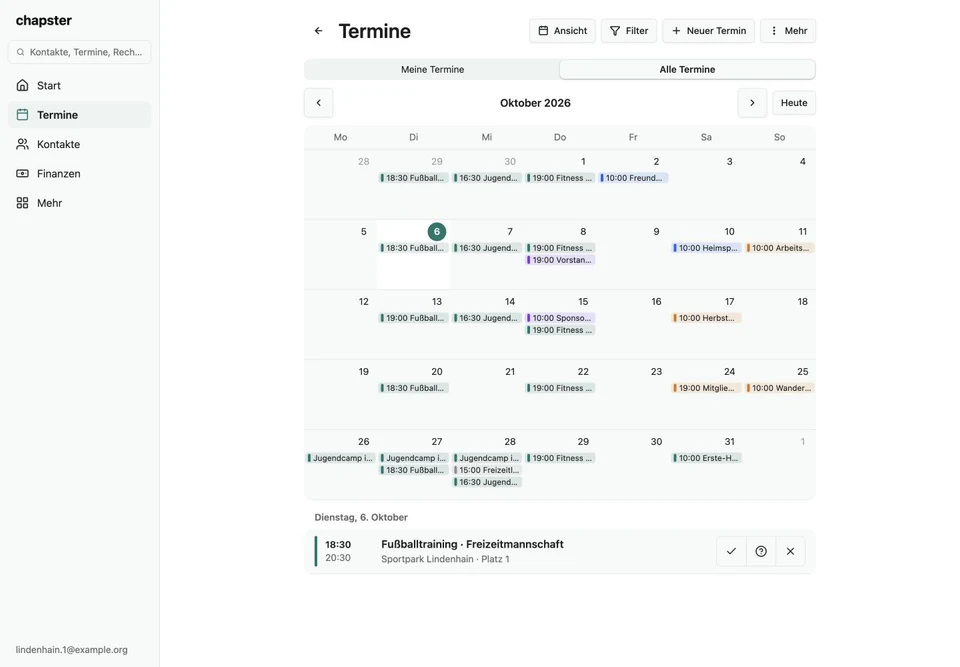Open the 10:00 Arbeits... event on October 11

point(779,248)
